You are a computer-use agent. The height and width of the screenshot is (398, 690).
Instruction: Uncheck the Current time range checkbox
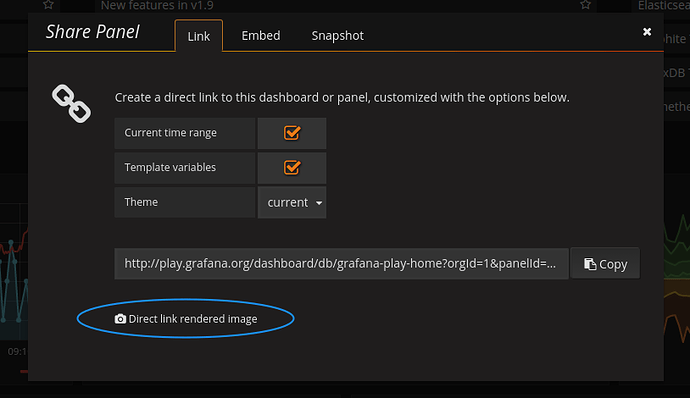[x=292, y=133]
